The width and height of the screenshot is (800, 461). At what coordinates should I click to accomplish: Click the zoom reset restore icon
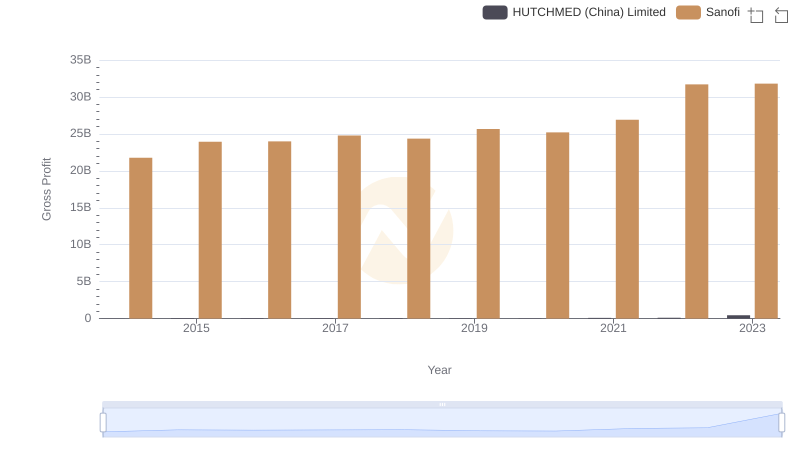click(x=781, y=15)
